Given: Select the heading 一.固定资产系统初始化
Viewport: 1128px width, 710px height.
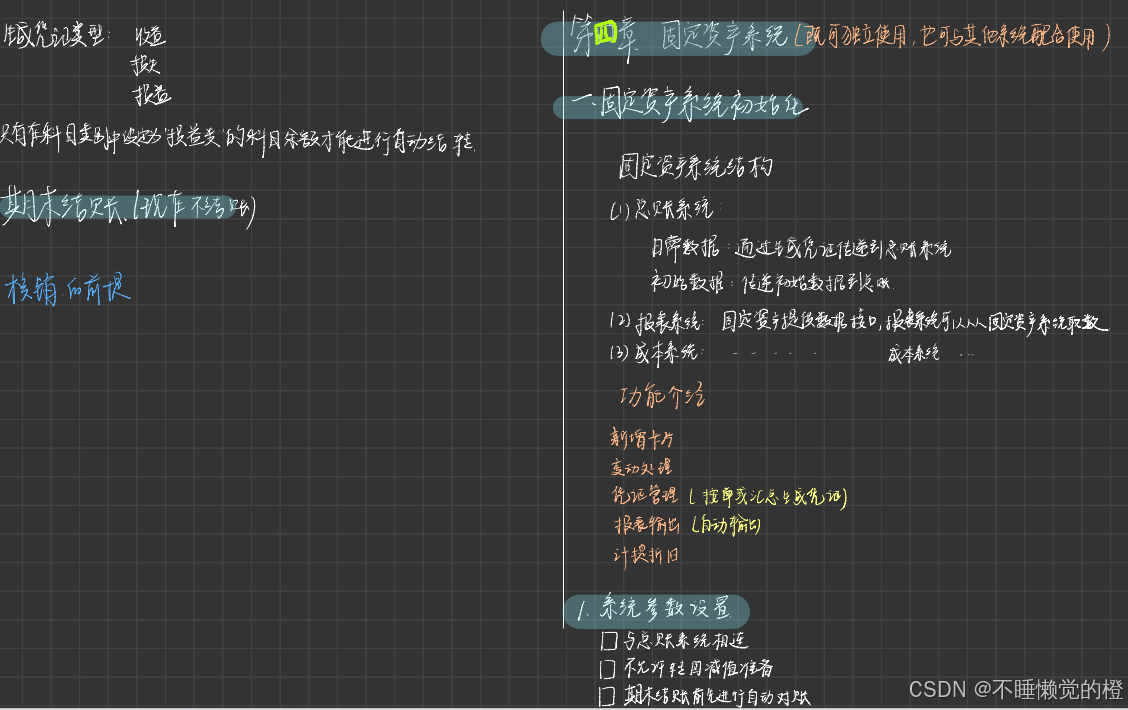Looking at the screenshot, I should (x=688, y=106).
